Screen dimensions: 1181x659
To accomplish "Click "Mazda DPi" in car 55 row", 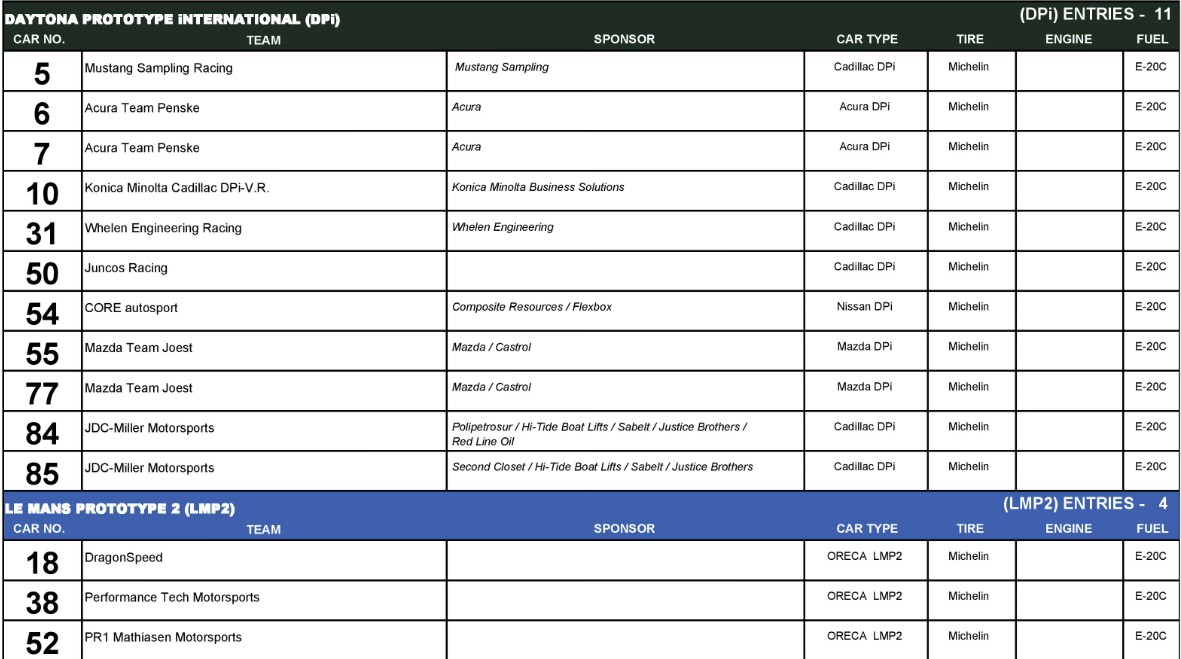I will (865, 346).
